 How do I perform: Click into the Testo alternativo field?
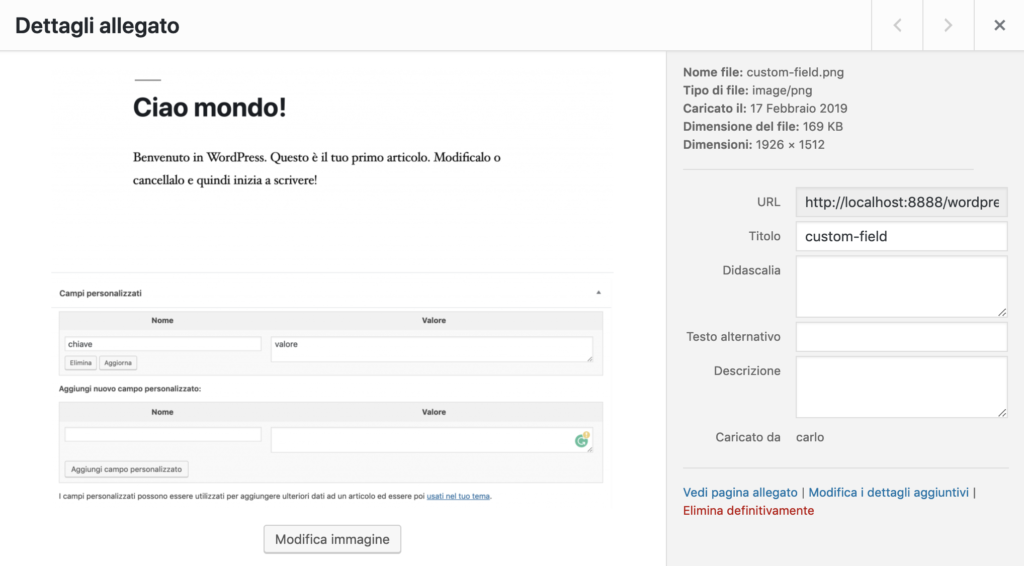901,337
